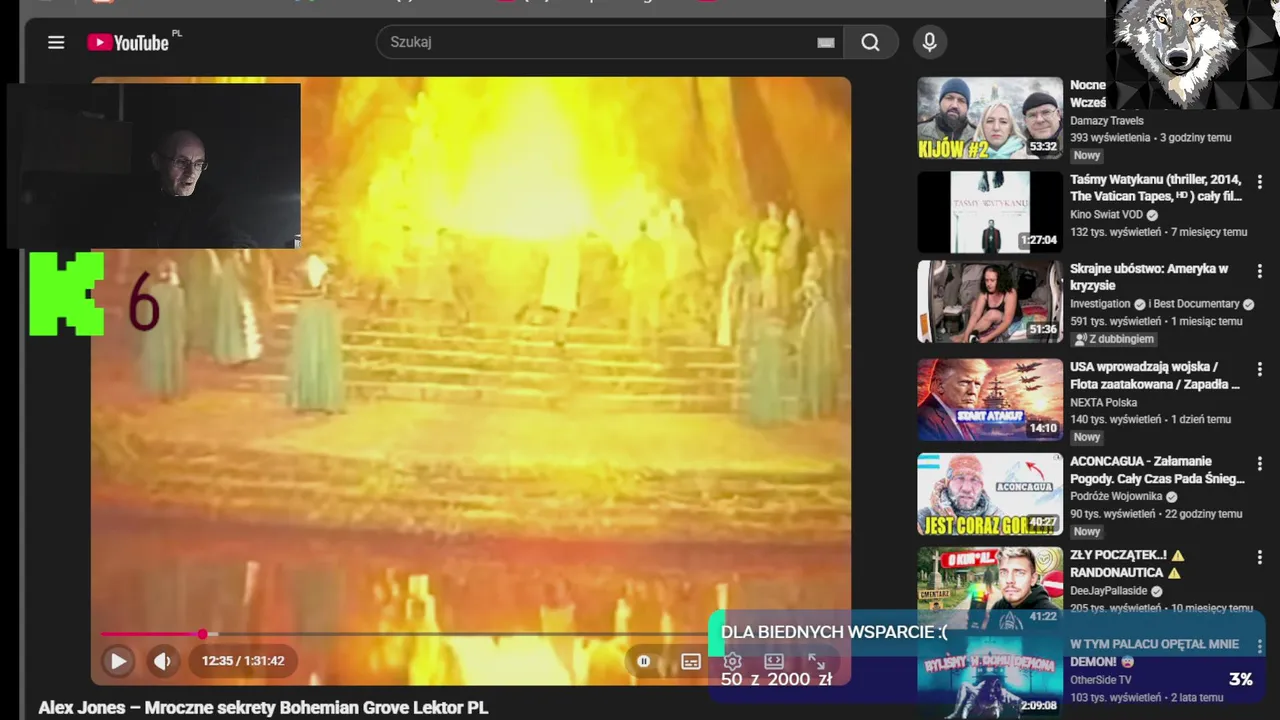The height and width of the screenshot is (720, 1280).
Task: Open more options for W TYM PALACU
Action: click(x=1259, y=647)
